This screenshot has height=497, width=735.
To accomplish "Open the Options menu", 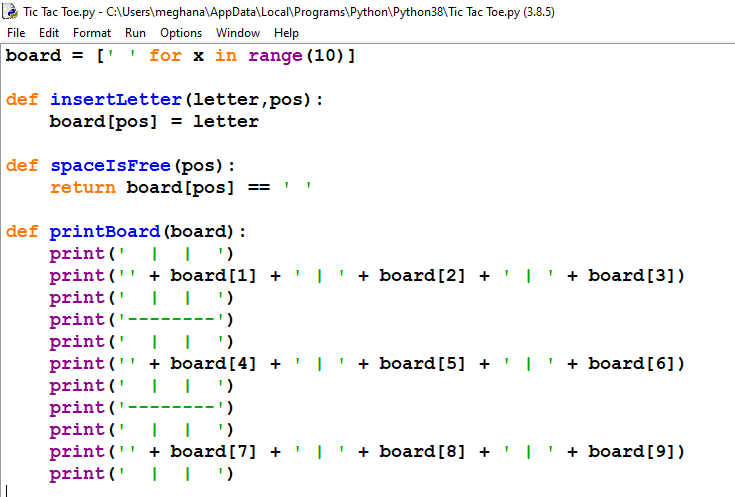I will 181,33.
